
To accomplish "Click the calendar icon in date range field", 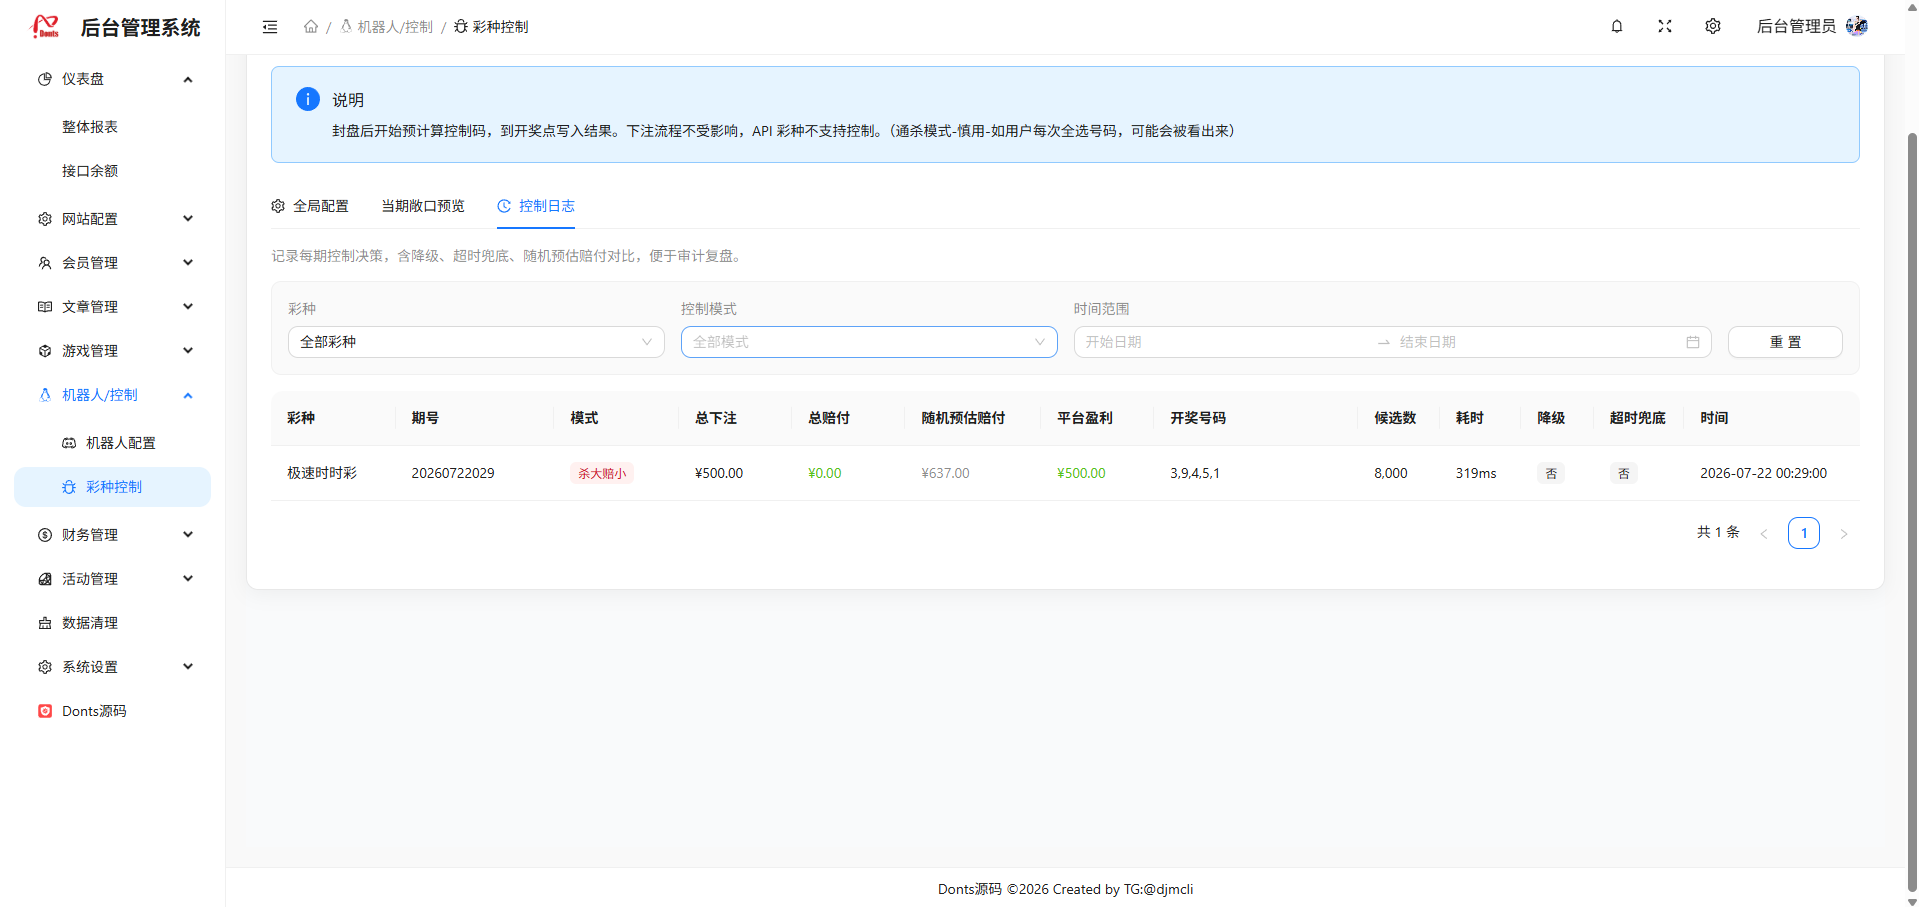I will click(x=1693, y=342).
